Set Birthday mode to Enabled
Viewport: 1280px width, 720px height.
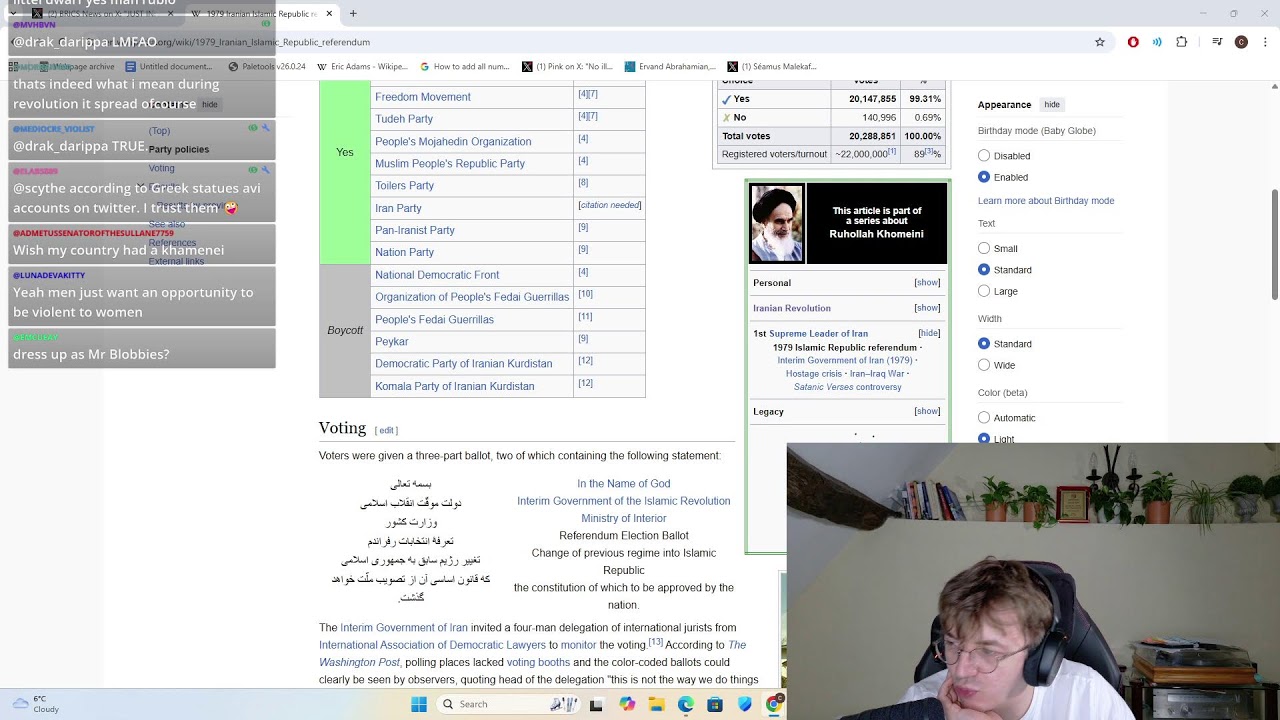984,177
